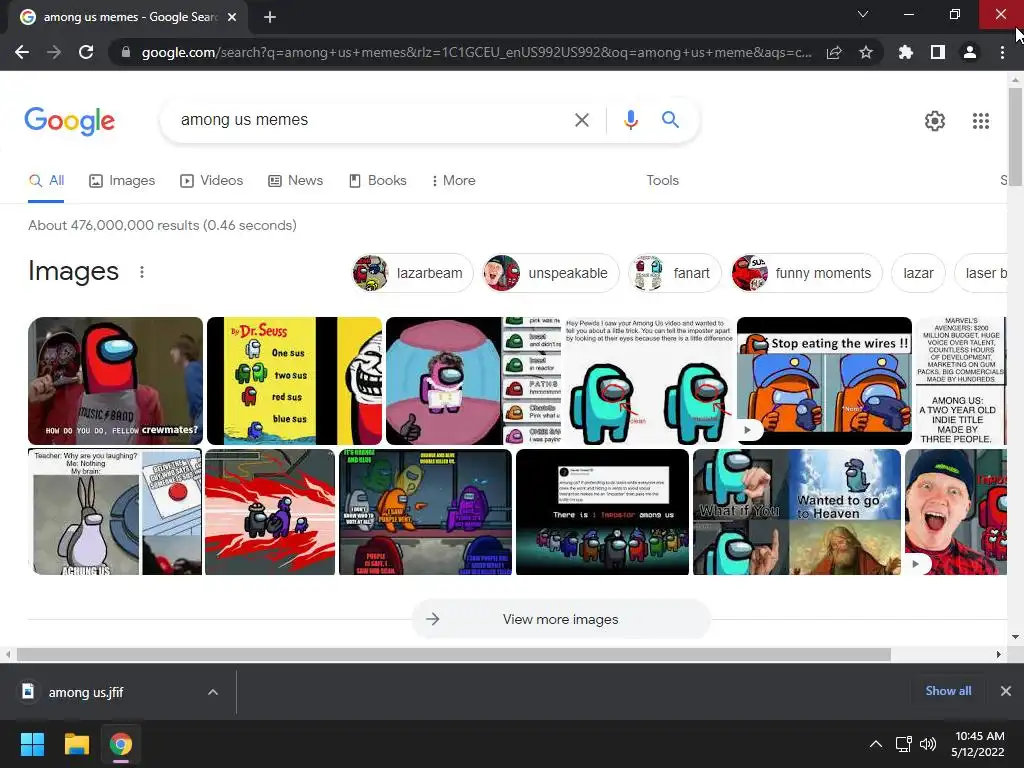The height and width of the screenshot is (768, 1024).
Task: Open the orange and blue vent meme
Action: tap(425, 512)
